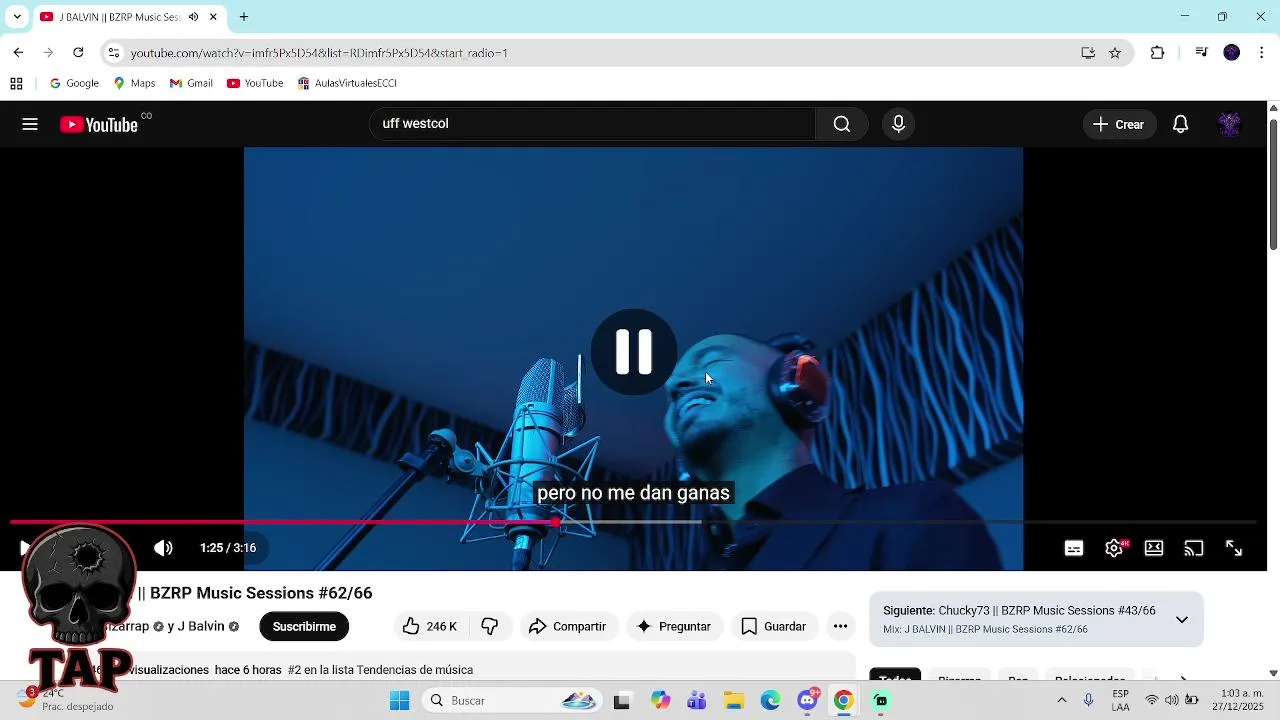
Task: Open File Explorer from taskbar
Action: coord(734,701)
